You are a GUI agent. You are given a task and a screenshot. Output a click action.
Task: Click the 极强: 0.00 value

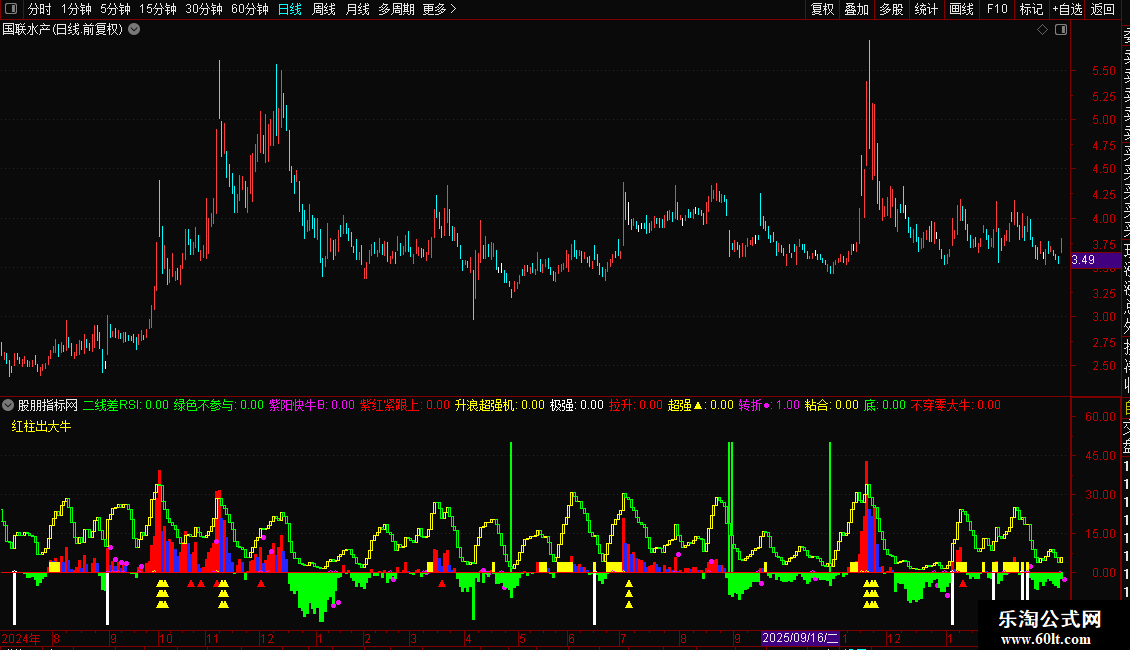click(577, 405)
